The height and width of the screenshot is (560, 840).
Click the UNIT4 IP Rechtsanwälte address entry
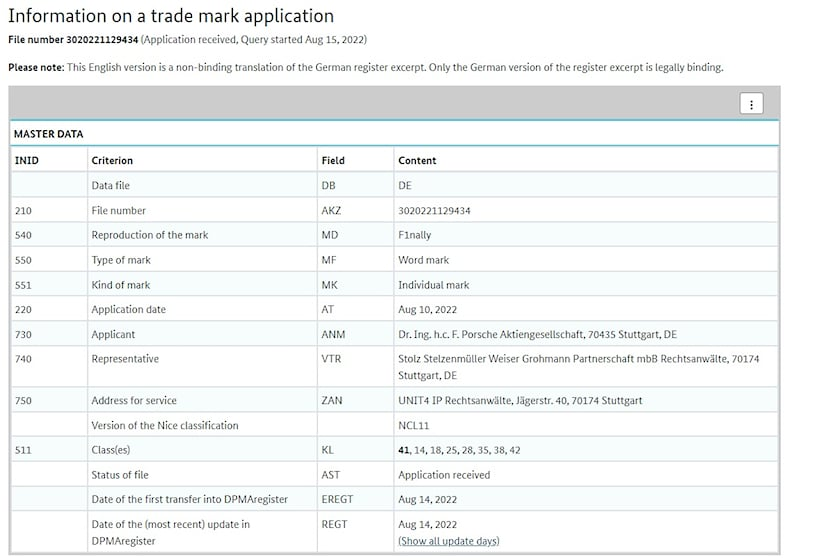pyautogui.click(x=520, y=401)
